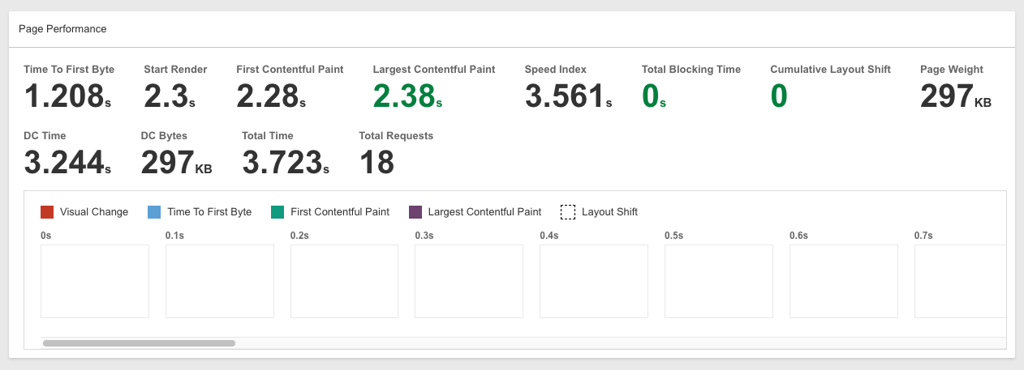Click the Page Weight metric label
The image size is (1024, 370).
[x=952, y=69]
